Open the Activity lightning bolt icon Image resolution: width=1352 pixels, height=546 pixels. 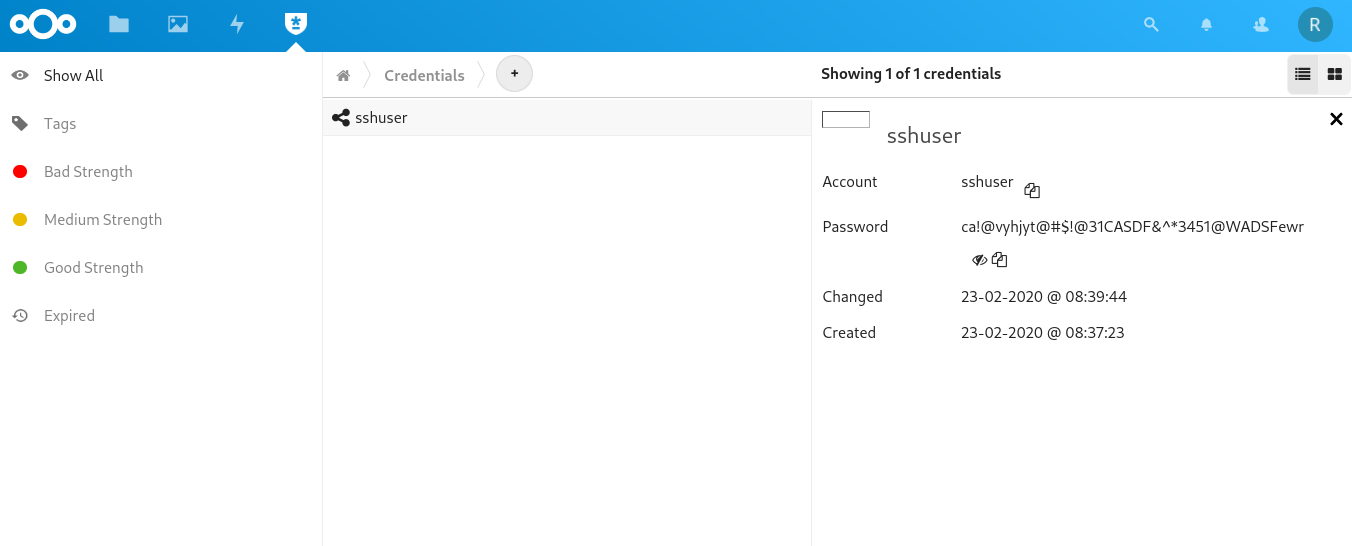tap(237, 25)
